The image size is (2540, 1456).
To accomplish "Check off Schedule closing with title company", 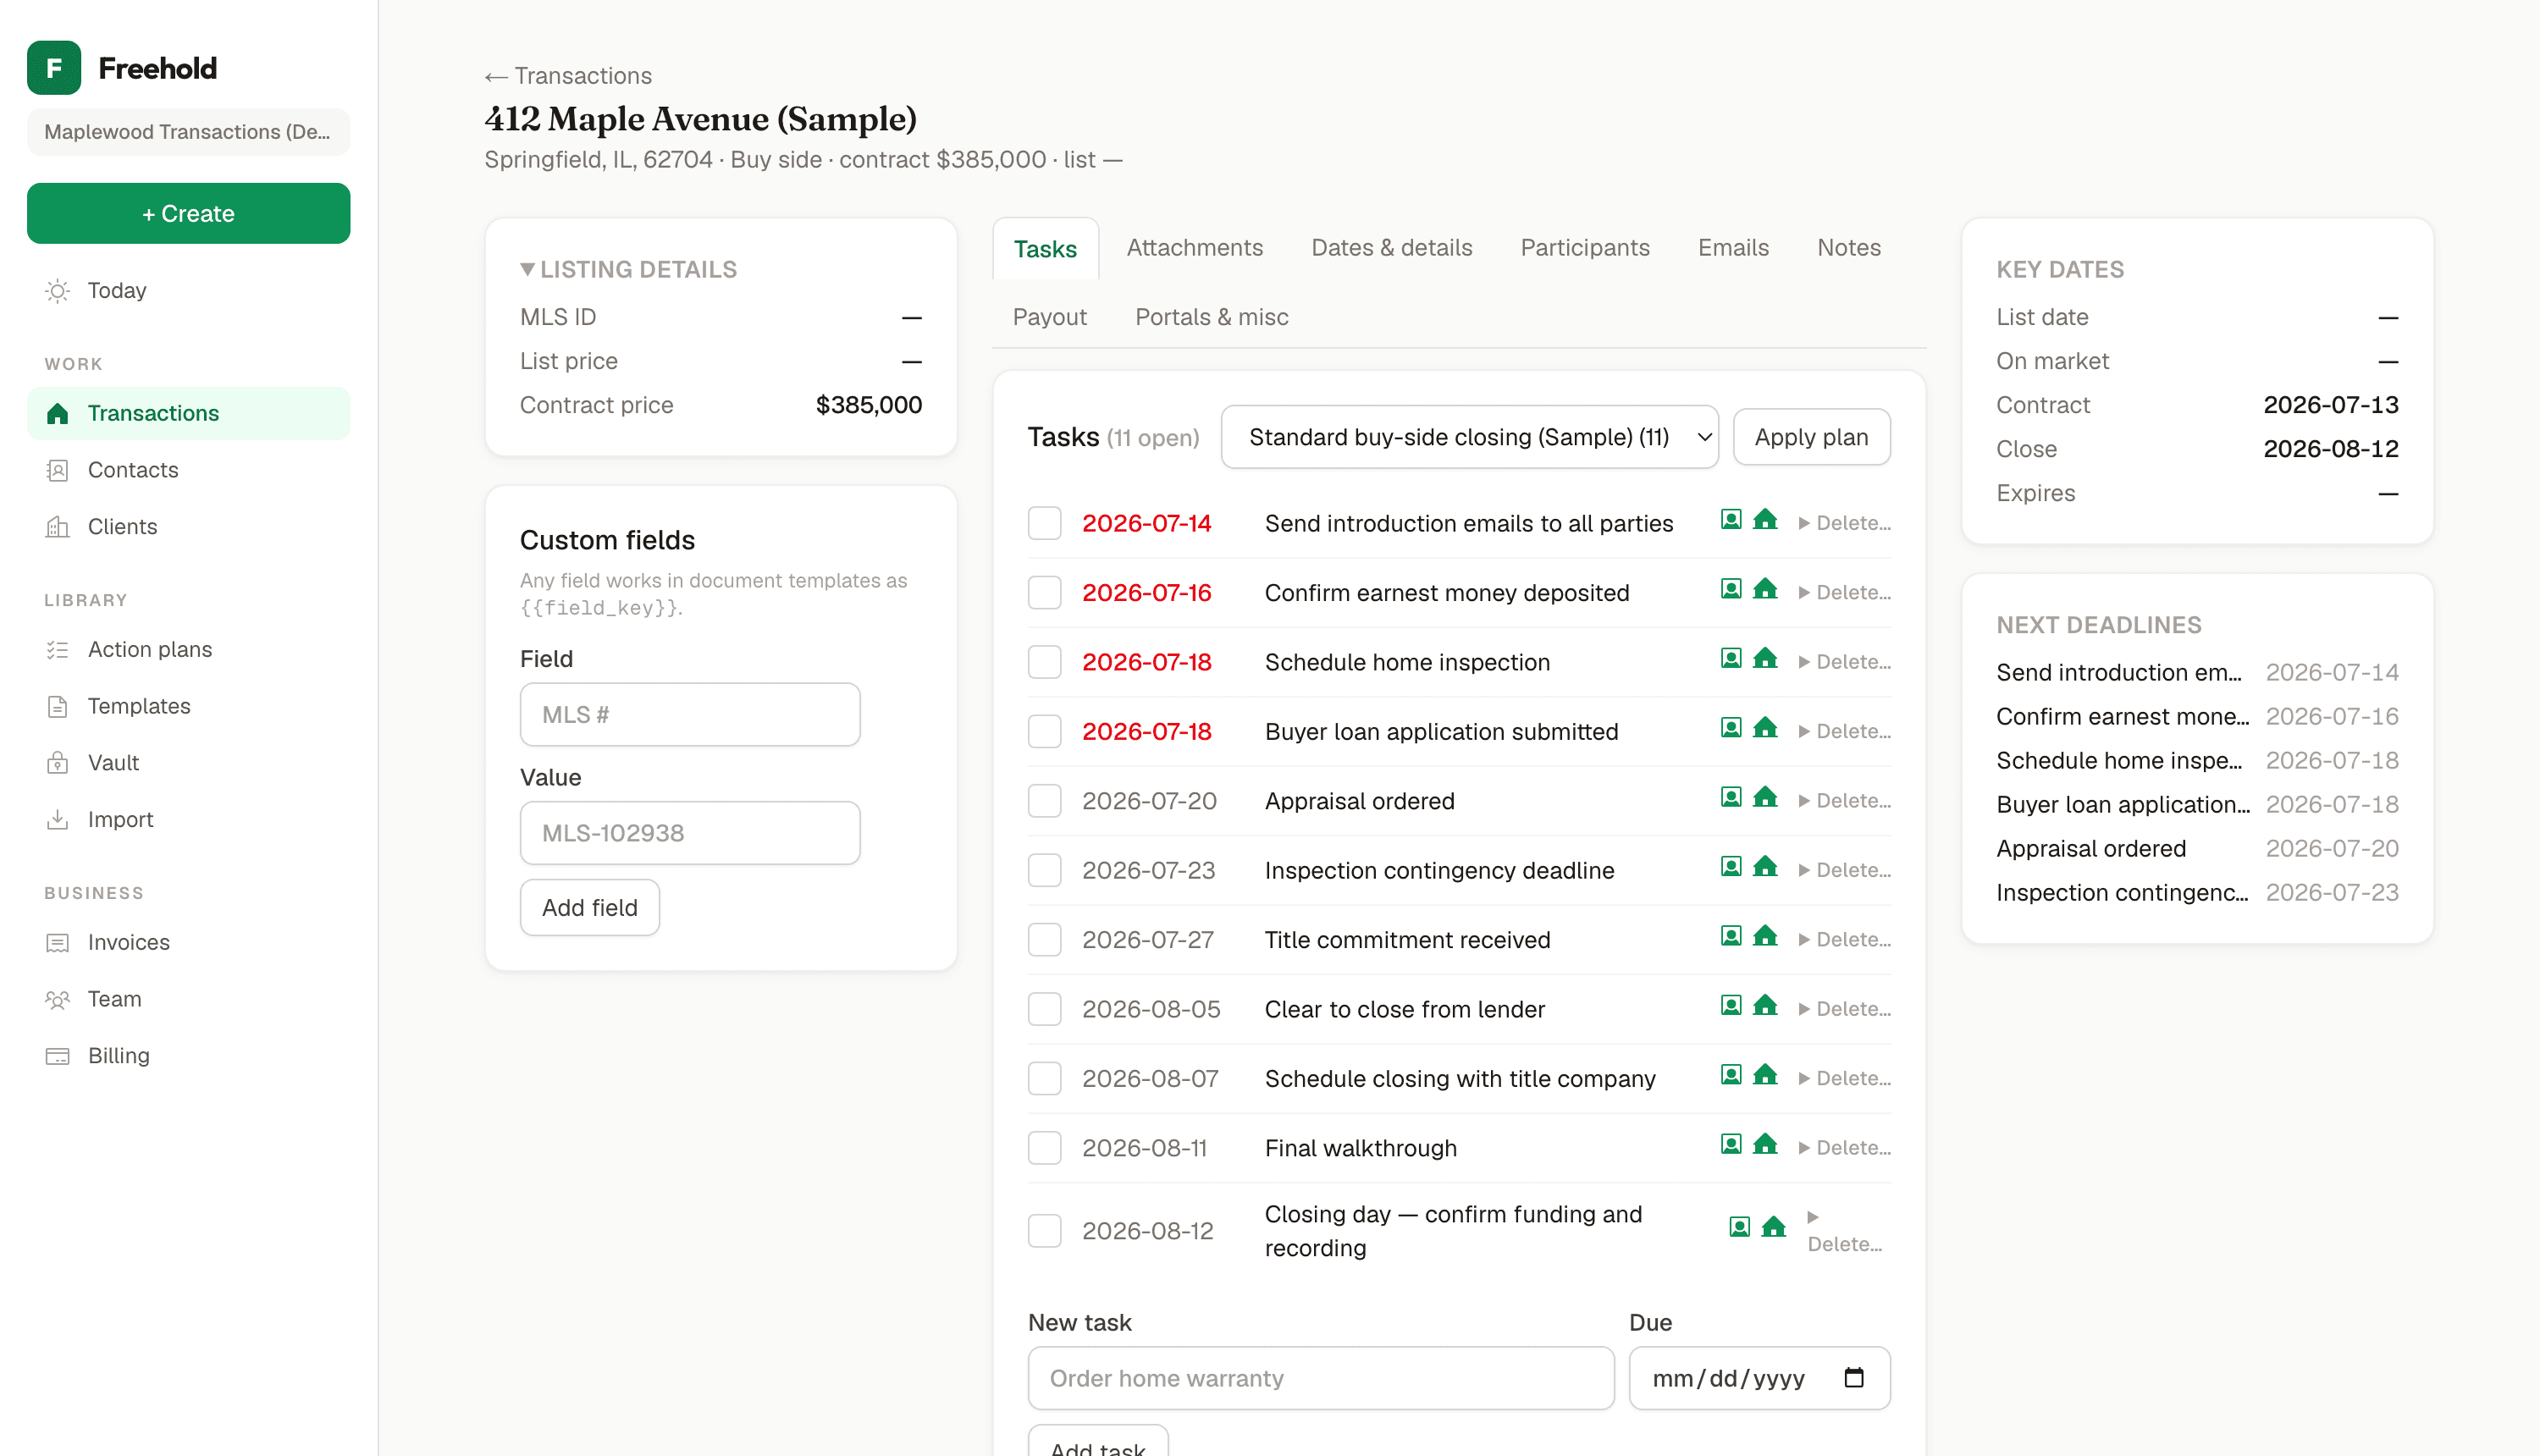I will pyautogui.click(x=1045, y=1079).
